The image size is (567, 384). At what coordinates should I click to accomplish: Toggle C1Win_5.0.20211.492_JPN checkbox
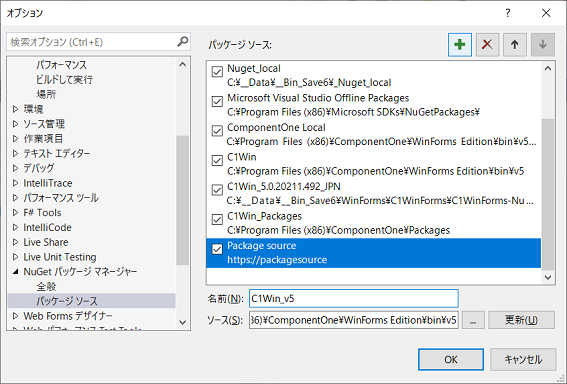[x=217, y=190]
